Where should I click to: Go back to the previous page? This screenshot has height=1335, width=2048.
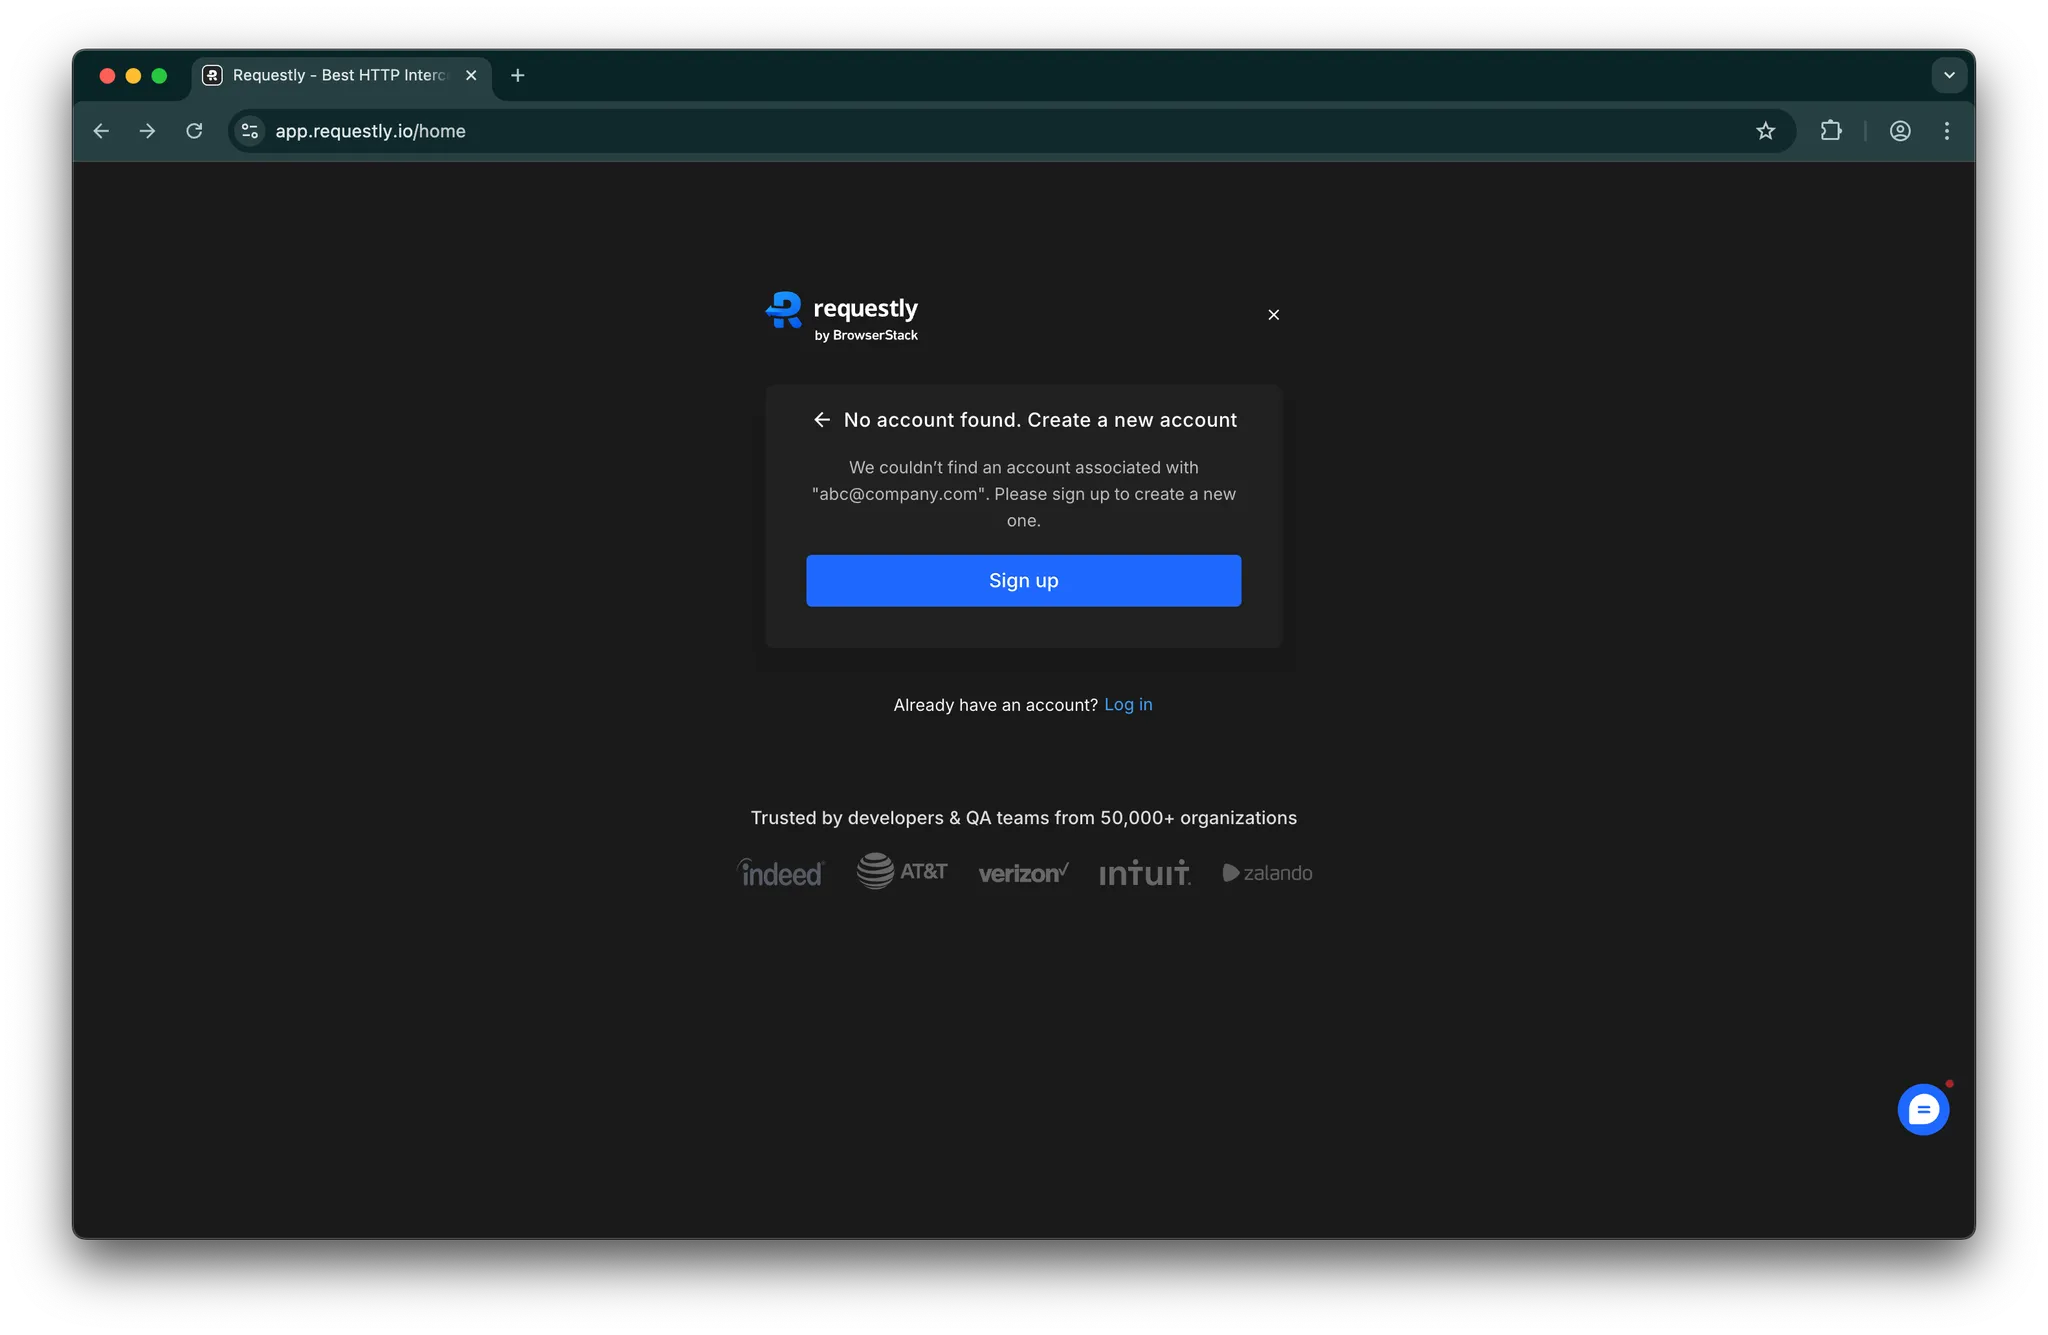click(101, 131)
